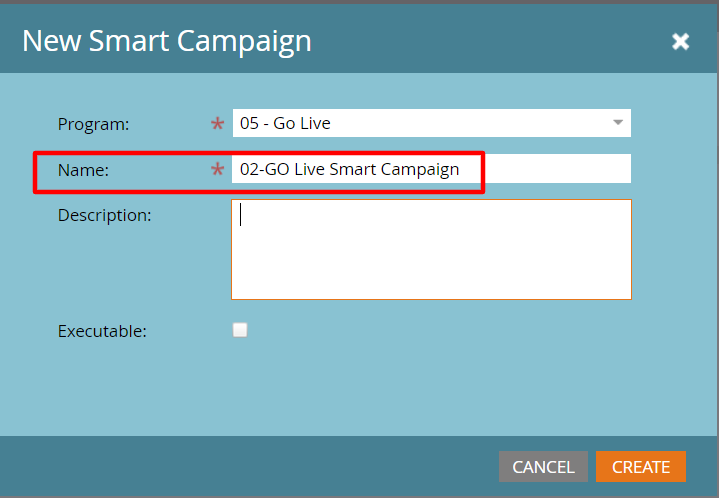
Task: Open the '05 - Go Live' program combo box
Action: click(431, 123)
